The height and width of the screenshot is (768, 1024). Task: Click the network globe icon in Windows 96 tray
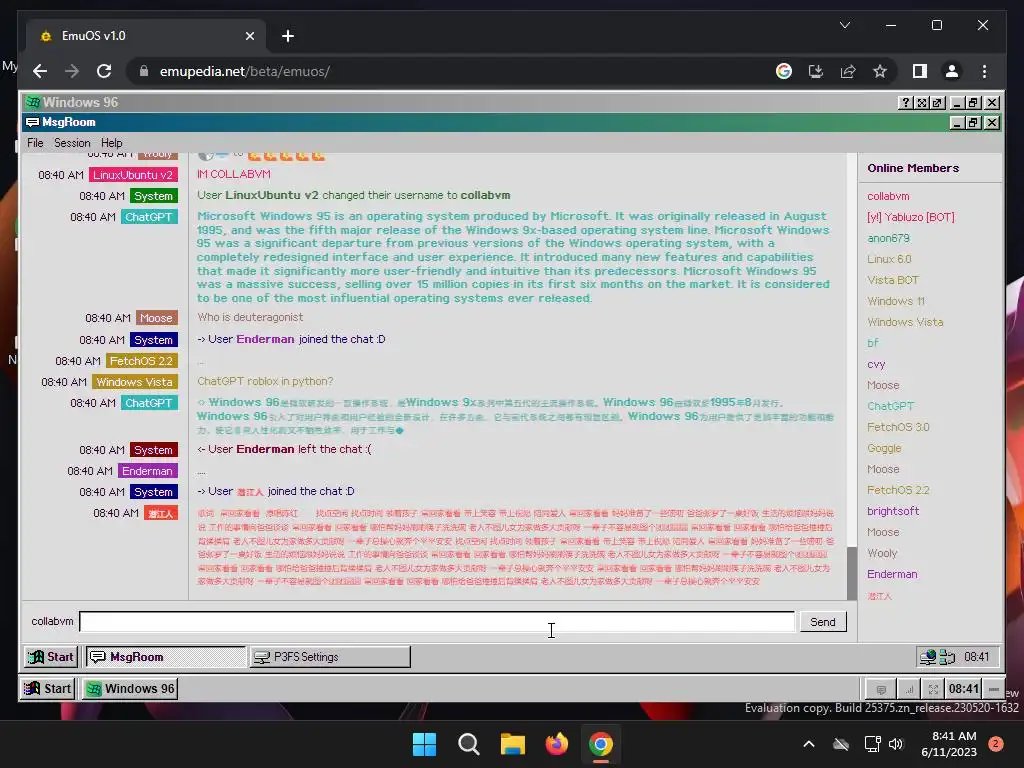[x=928, y=657]
